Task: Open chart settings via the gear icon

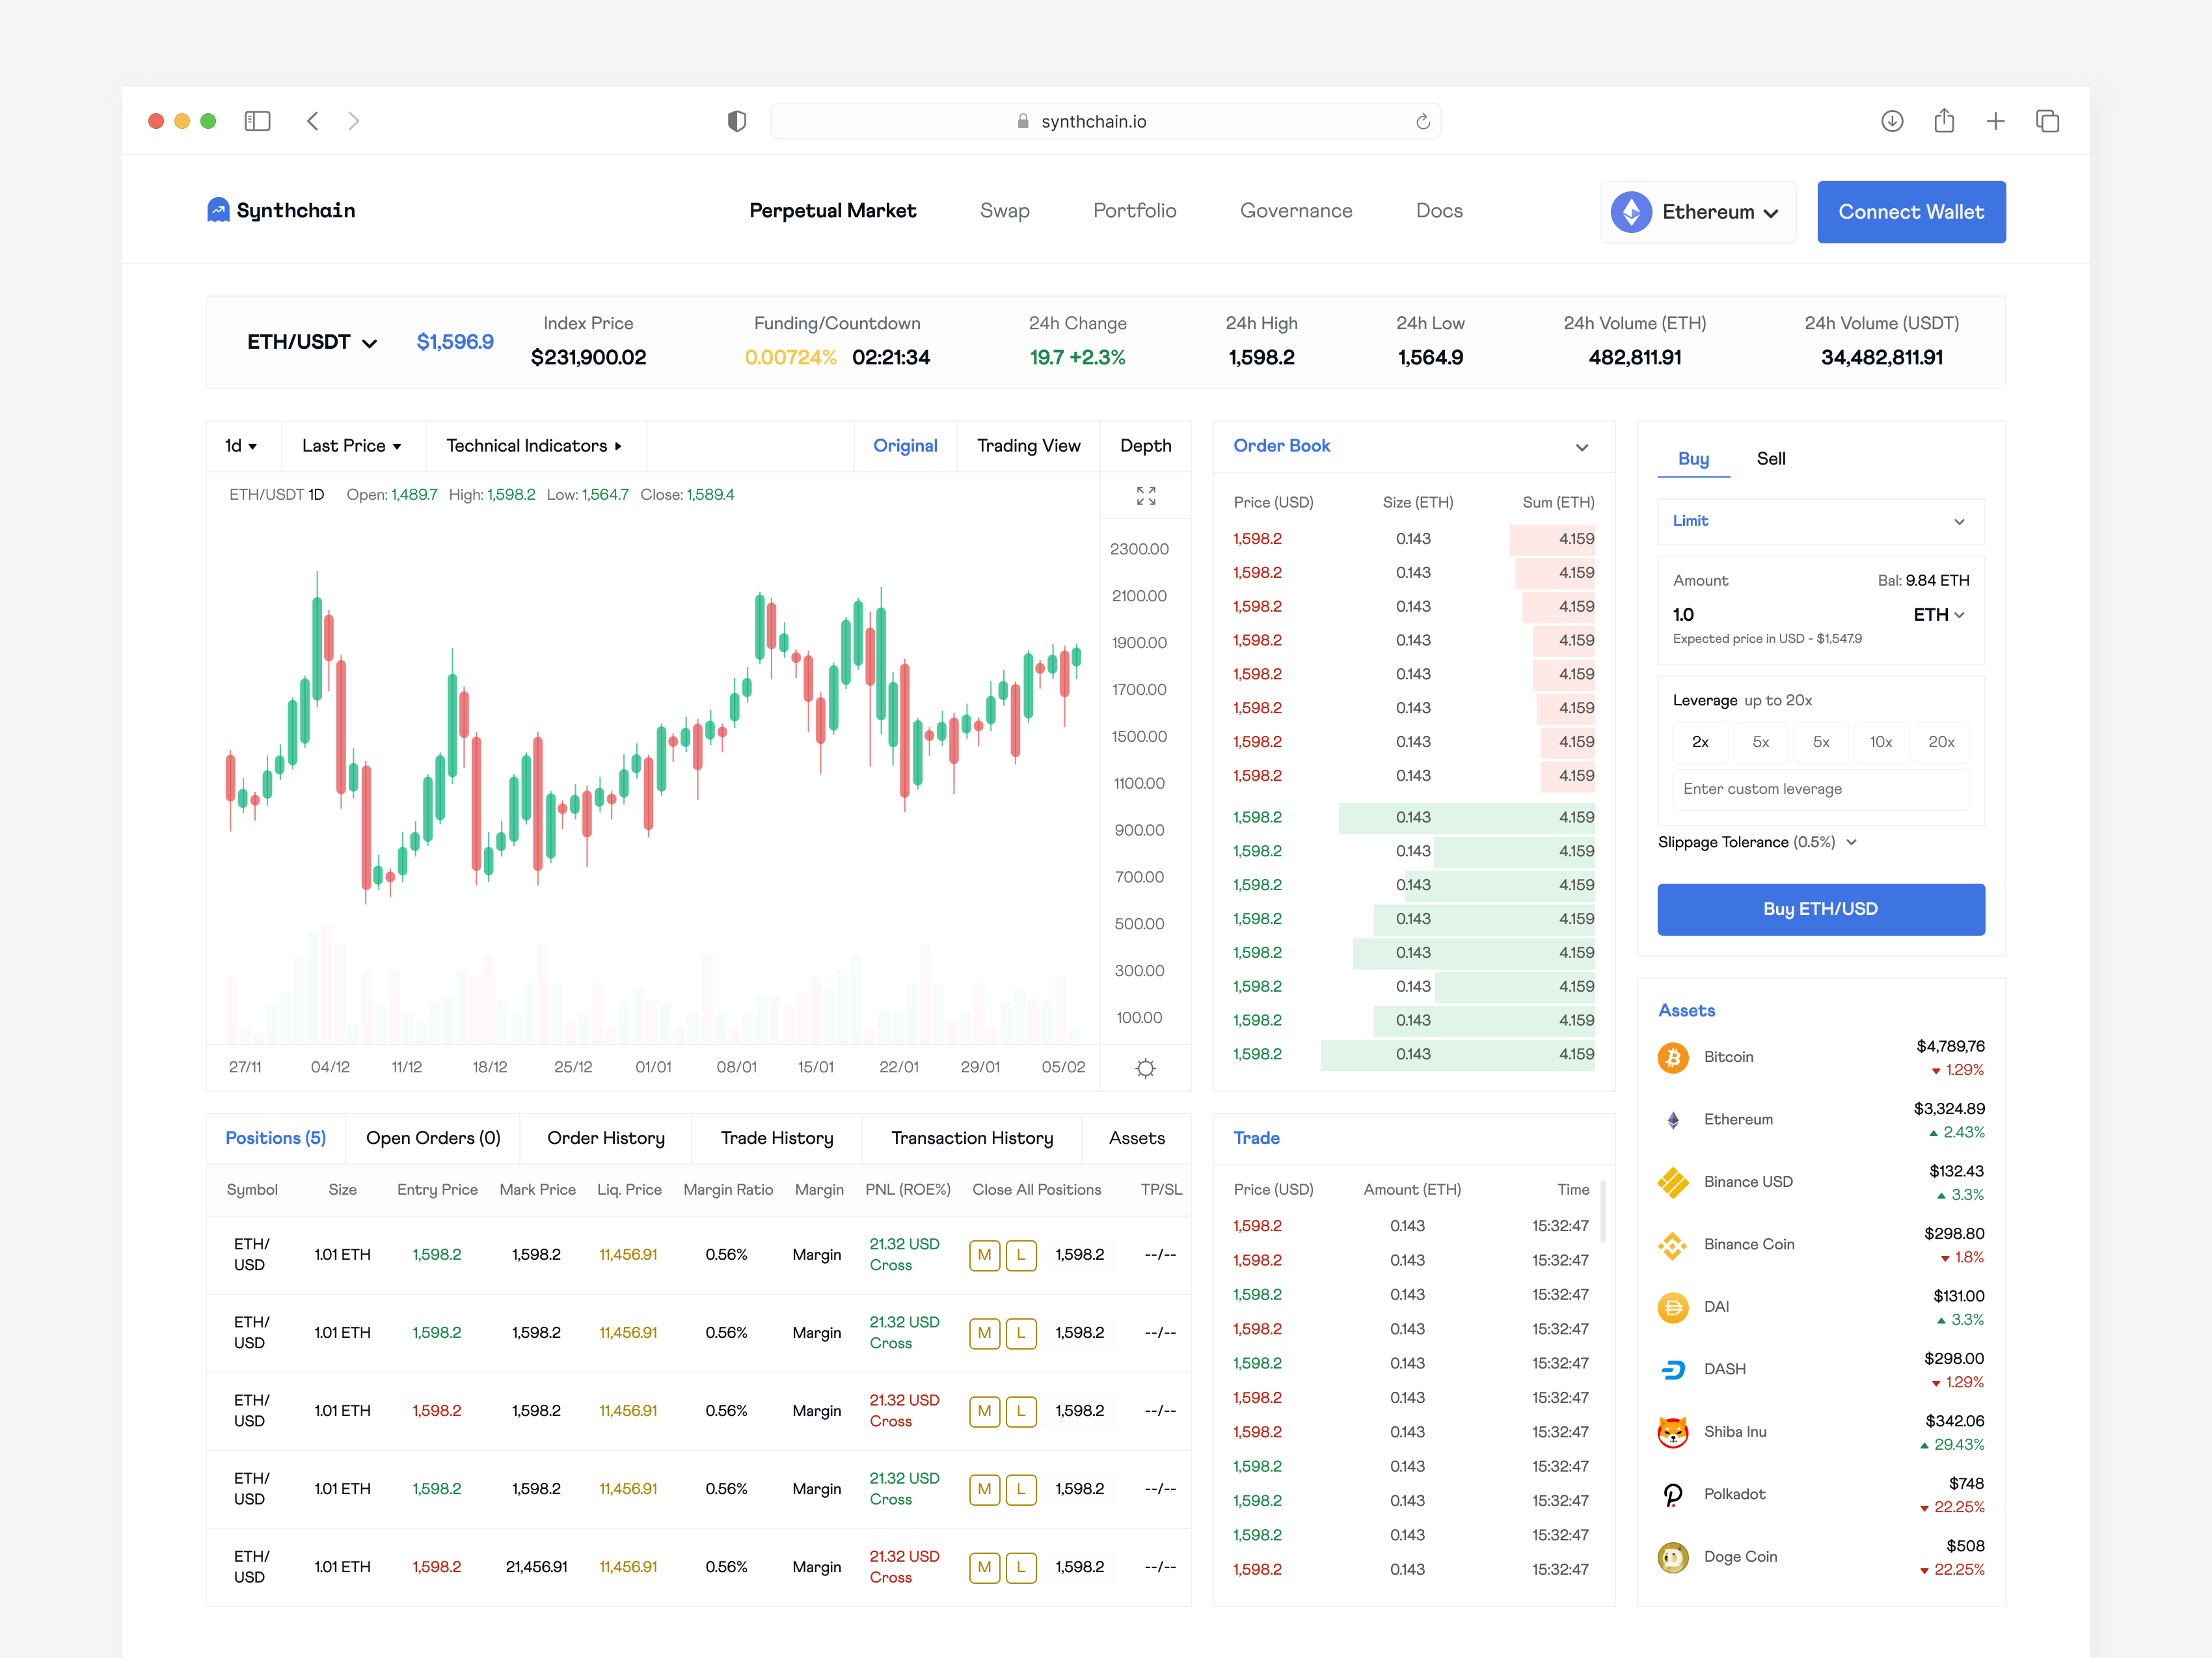Action: pyautogui.click(x=1145, y=1068)
